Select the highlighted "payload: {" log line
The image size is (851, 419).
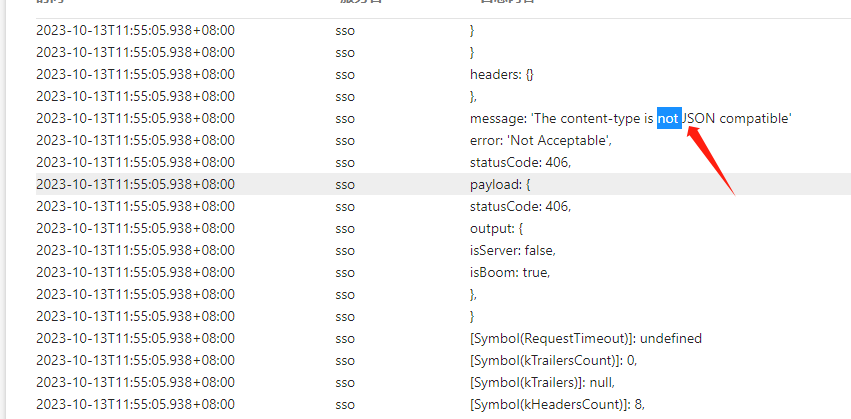[x=499, y=185]
